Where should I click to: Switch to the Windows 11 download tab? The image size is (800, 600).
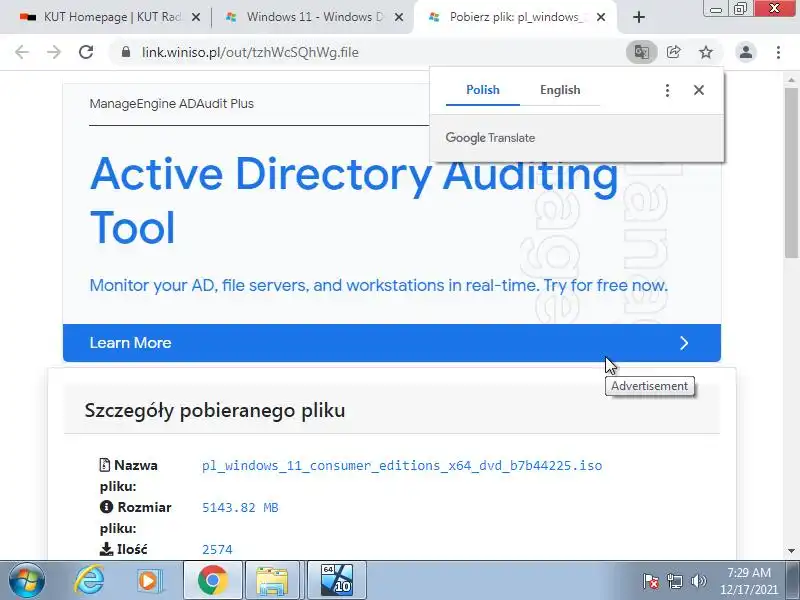click(x=314, y=17)
